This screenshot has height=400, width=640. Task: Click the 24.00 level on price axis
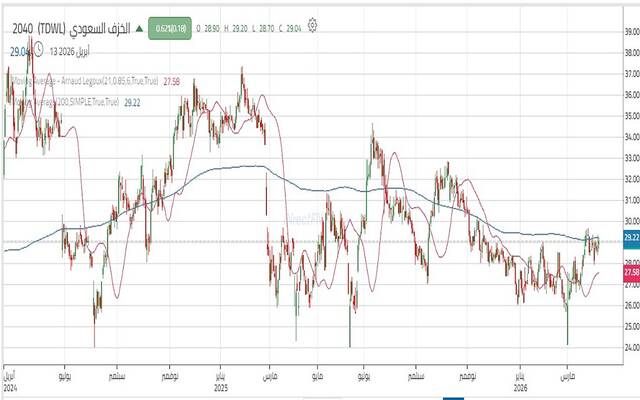tap(630, 348)
